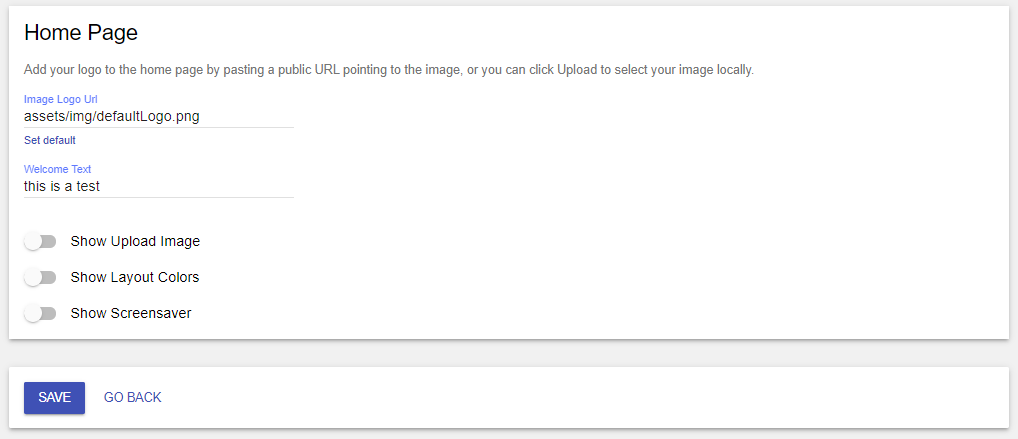
Task: Click the Set default link
Action: click(50, 140)
